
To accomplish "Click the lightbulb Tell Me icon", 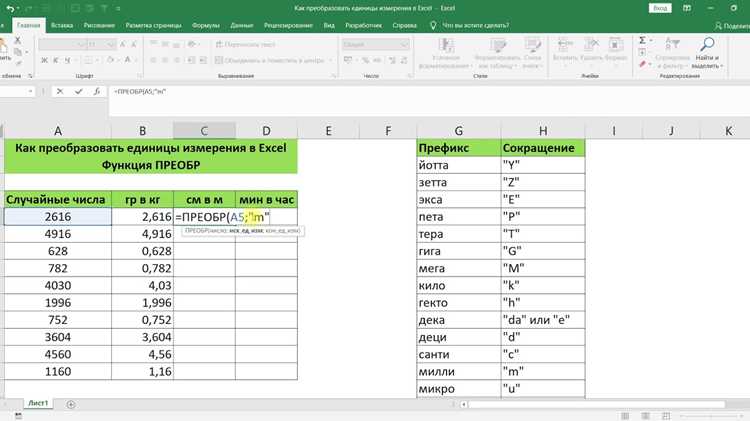I will (x=433, y=25).
